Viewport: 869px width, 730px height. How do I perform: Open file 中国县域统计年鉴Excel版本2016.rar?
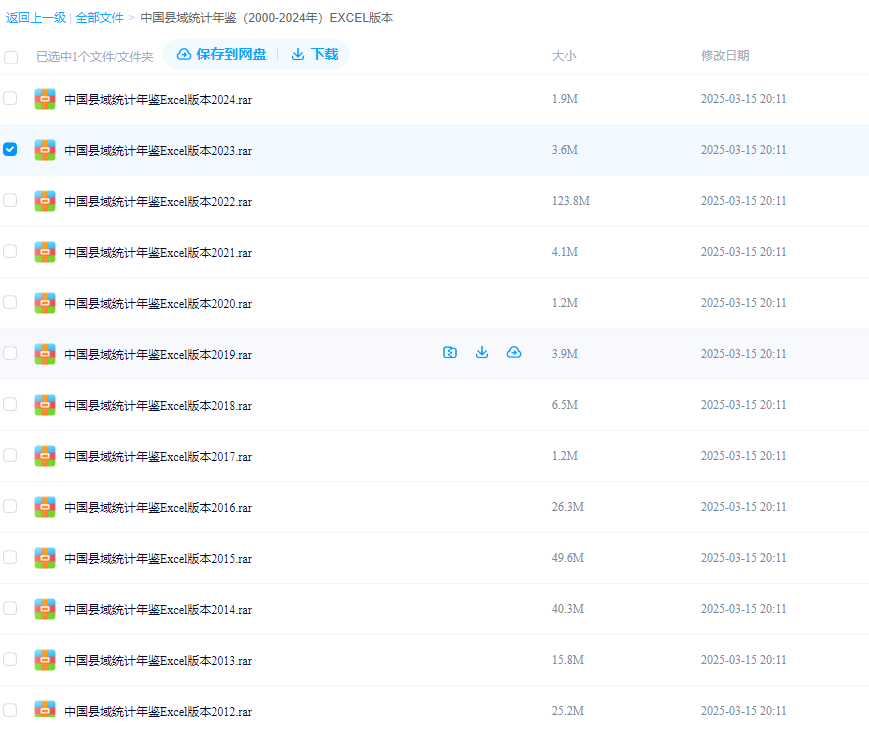158,508
